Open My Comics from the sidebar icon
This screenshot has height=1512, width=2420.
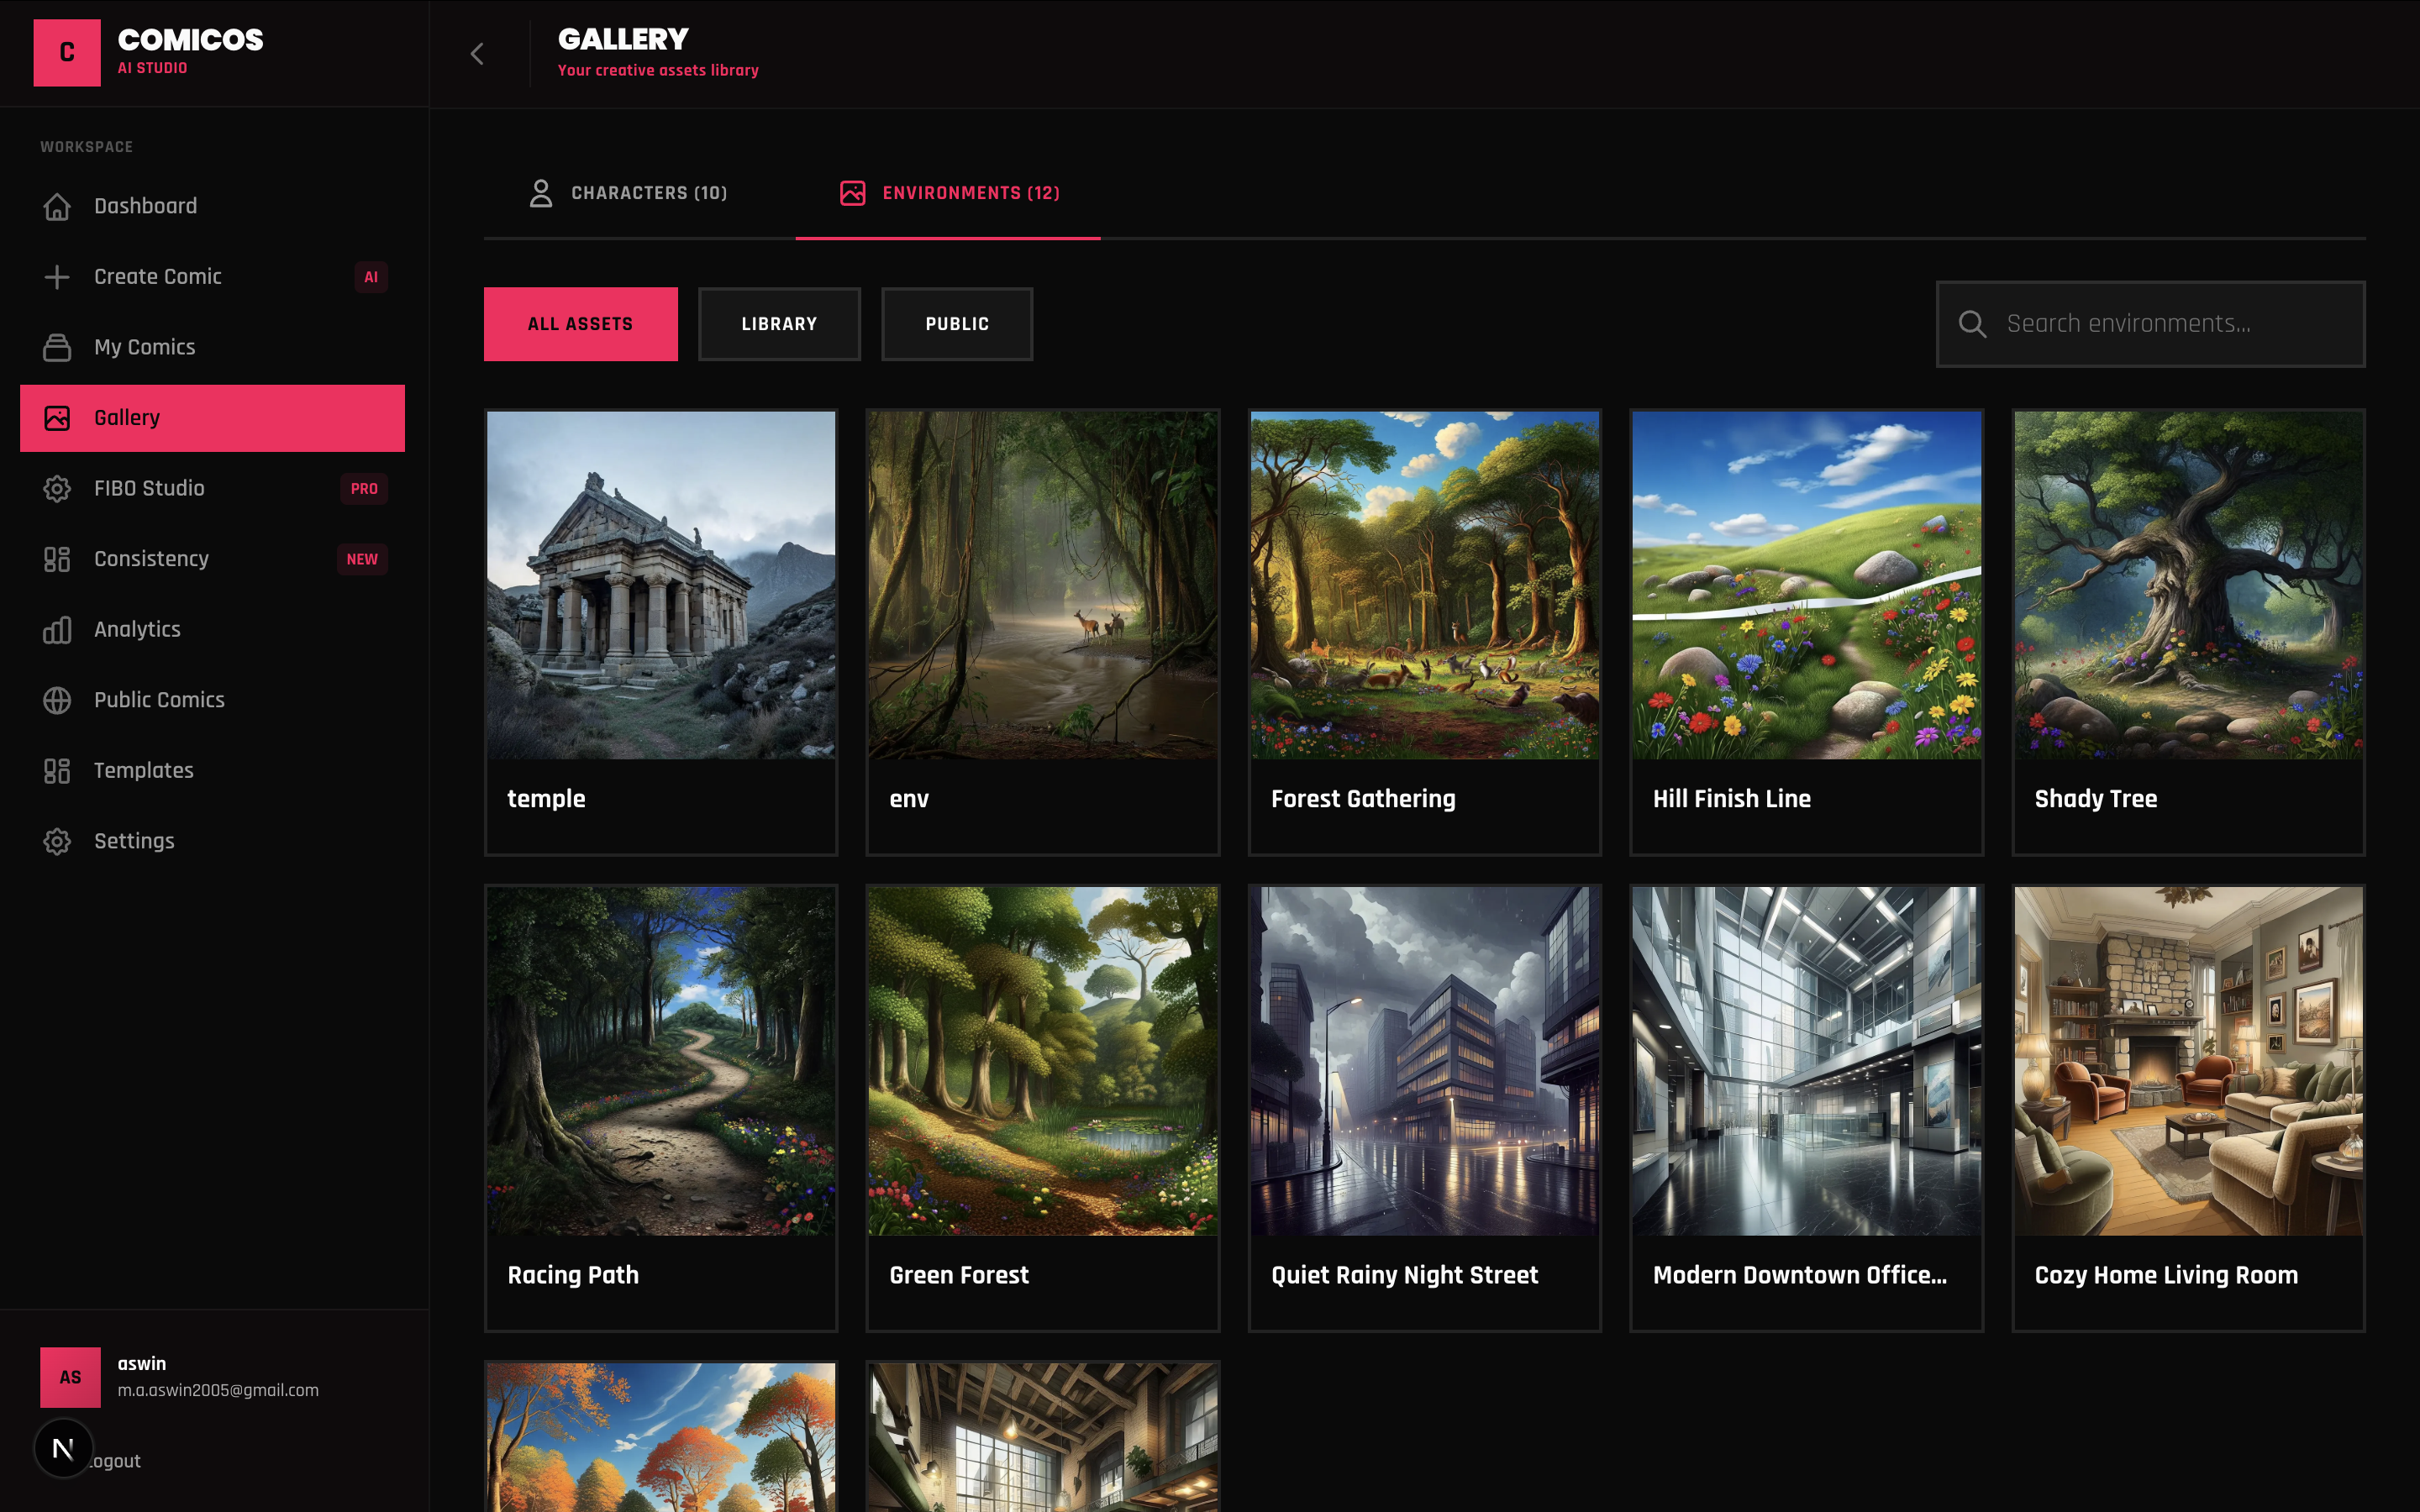coord(57,347)
